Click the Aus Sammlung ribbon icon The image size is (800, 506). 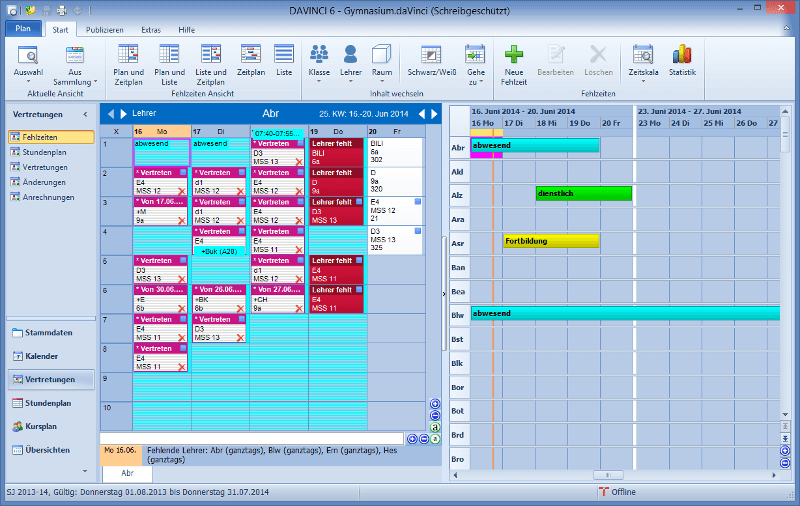click(74, 66)
